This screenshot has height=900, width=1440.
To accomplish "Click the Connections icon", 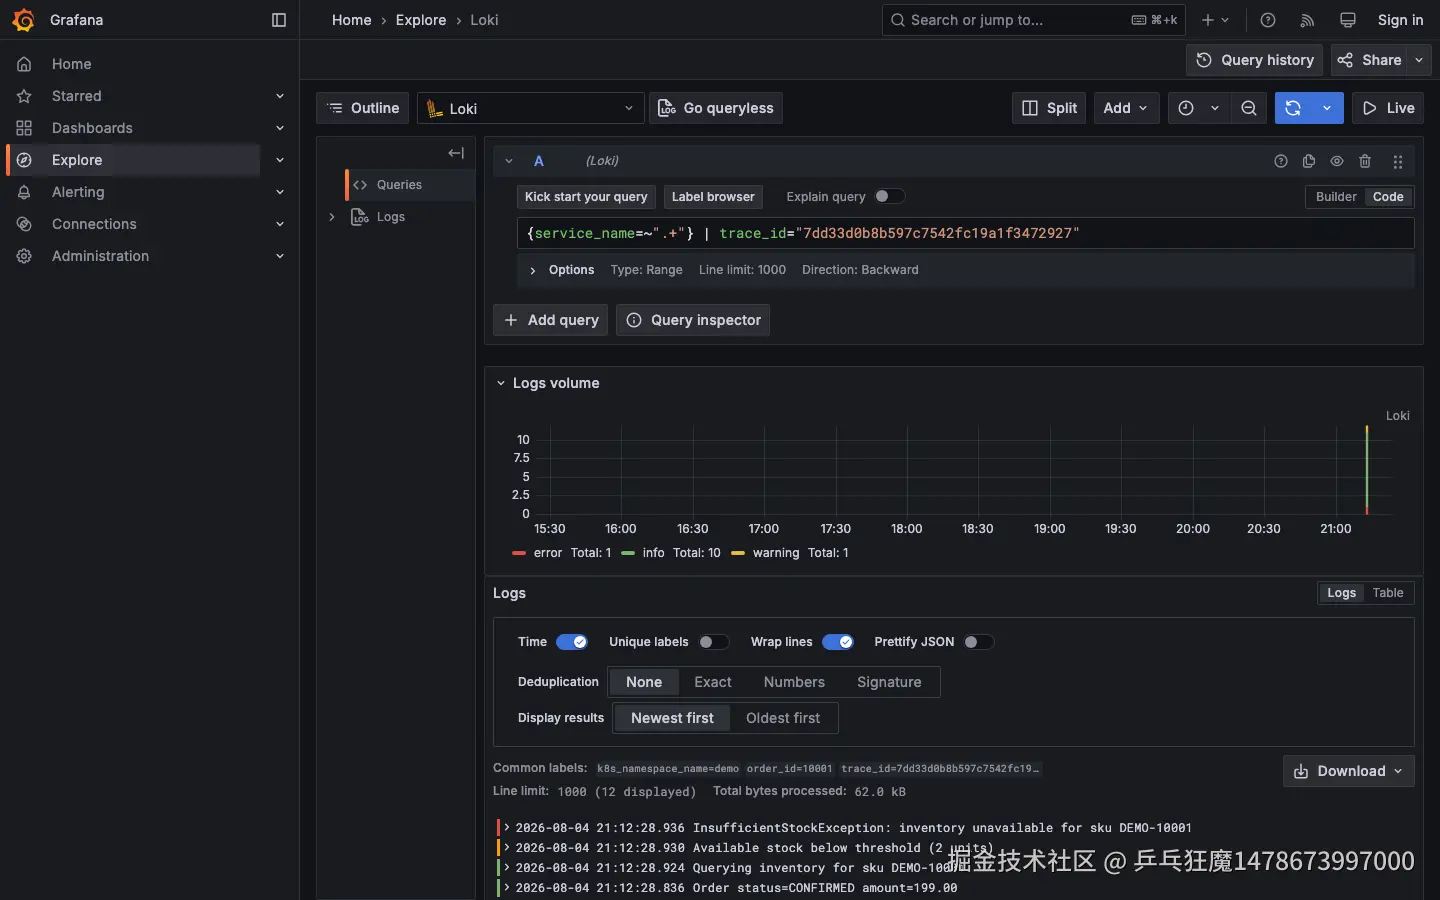I will click(25, 224).
